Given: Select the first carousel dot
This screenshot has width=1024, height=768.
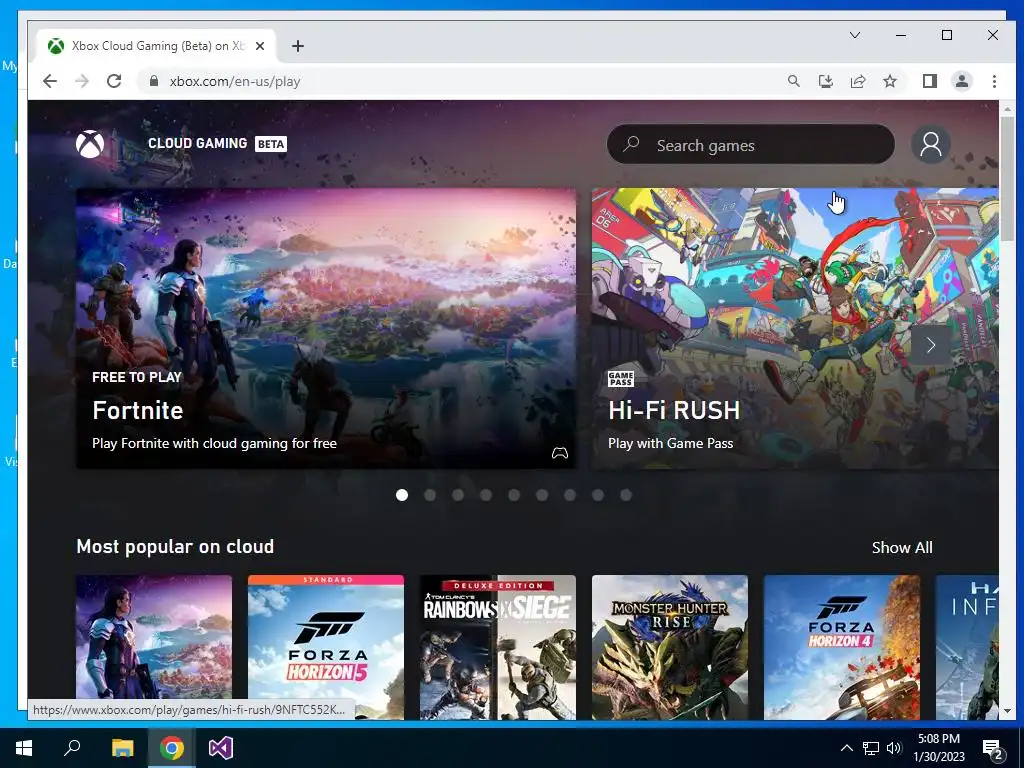Looking at the screenshot, I should (402, 495).
